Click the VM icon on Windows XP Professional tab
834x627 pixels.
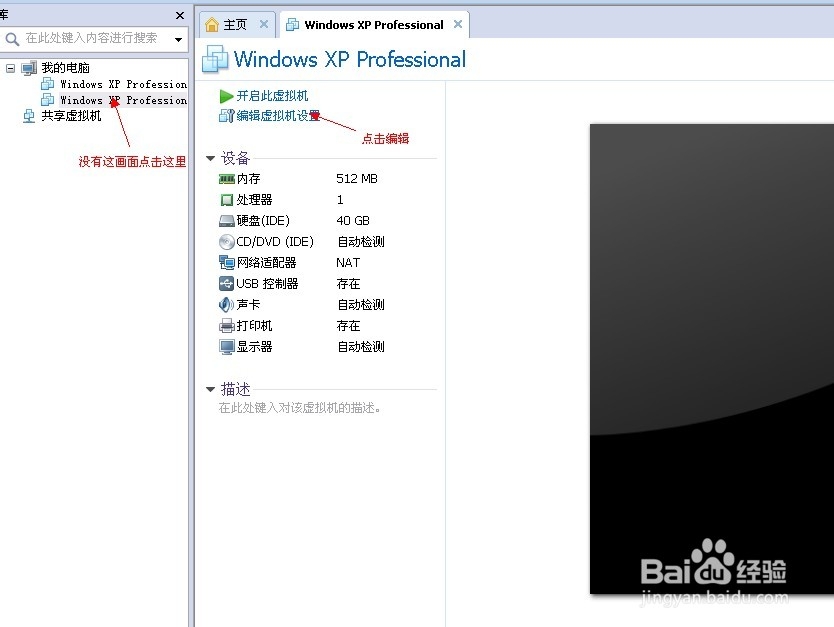[292, 24]
